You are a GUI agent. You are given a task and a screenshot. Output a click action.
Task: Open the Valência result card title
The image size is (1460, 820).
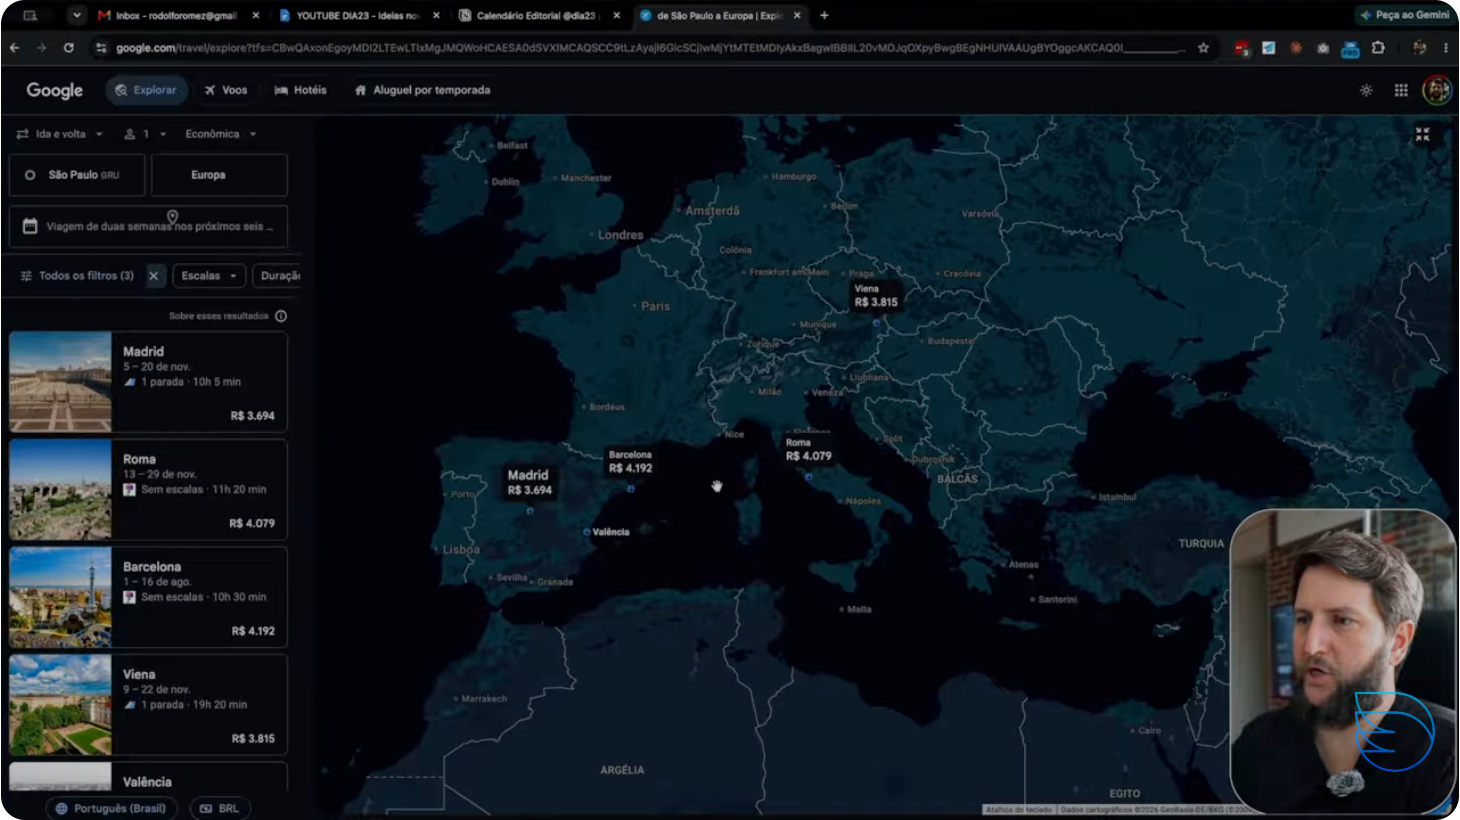(147, 782)
